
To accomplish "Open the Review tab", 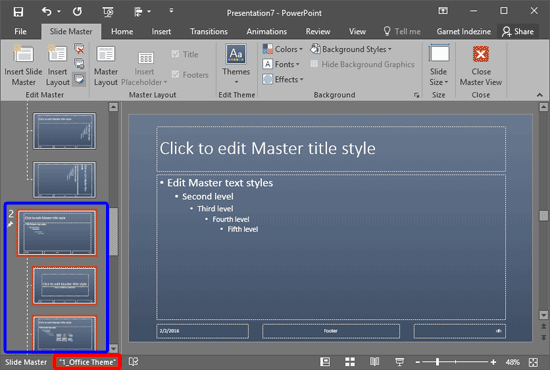I will click(318, 32).
